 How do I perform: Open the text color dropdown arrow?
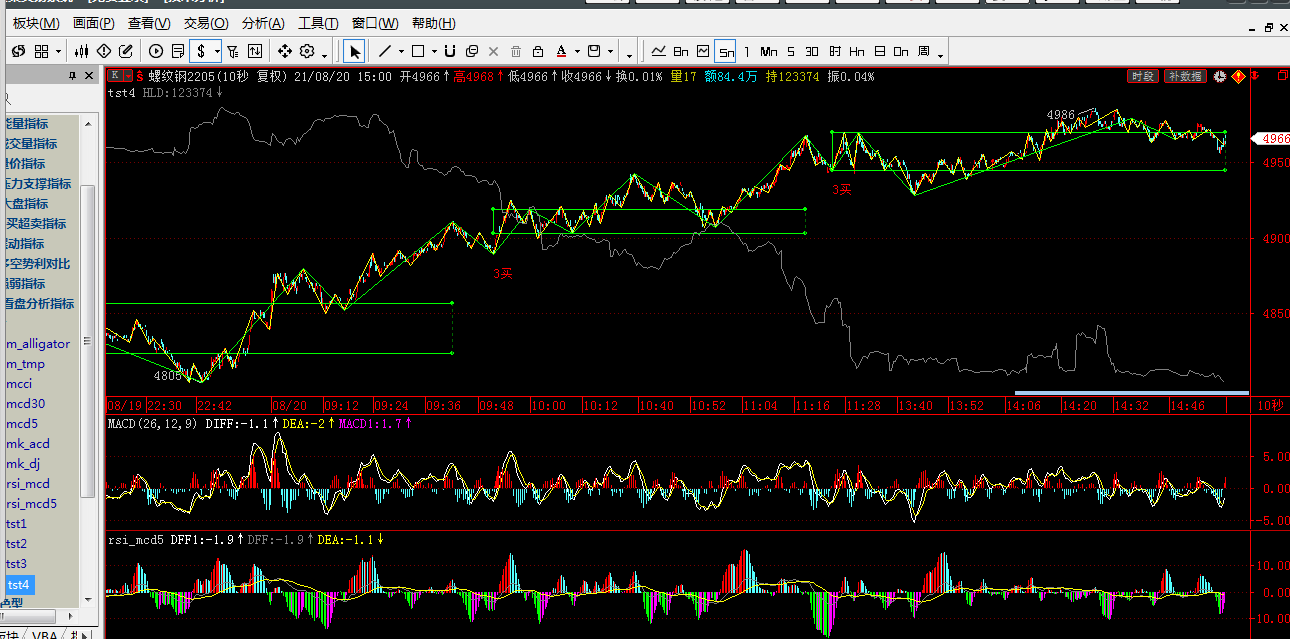click(x=577, y=51)
